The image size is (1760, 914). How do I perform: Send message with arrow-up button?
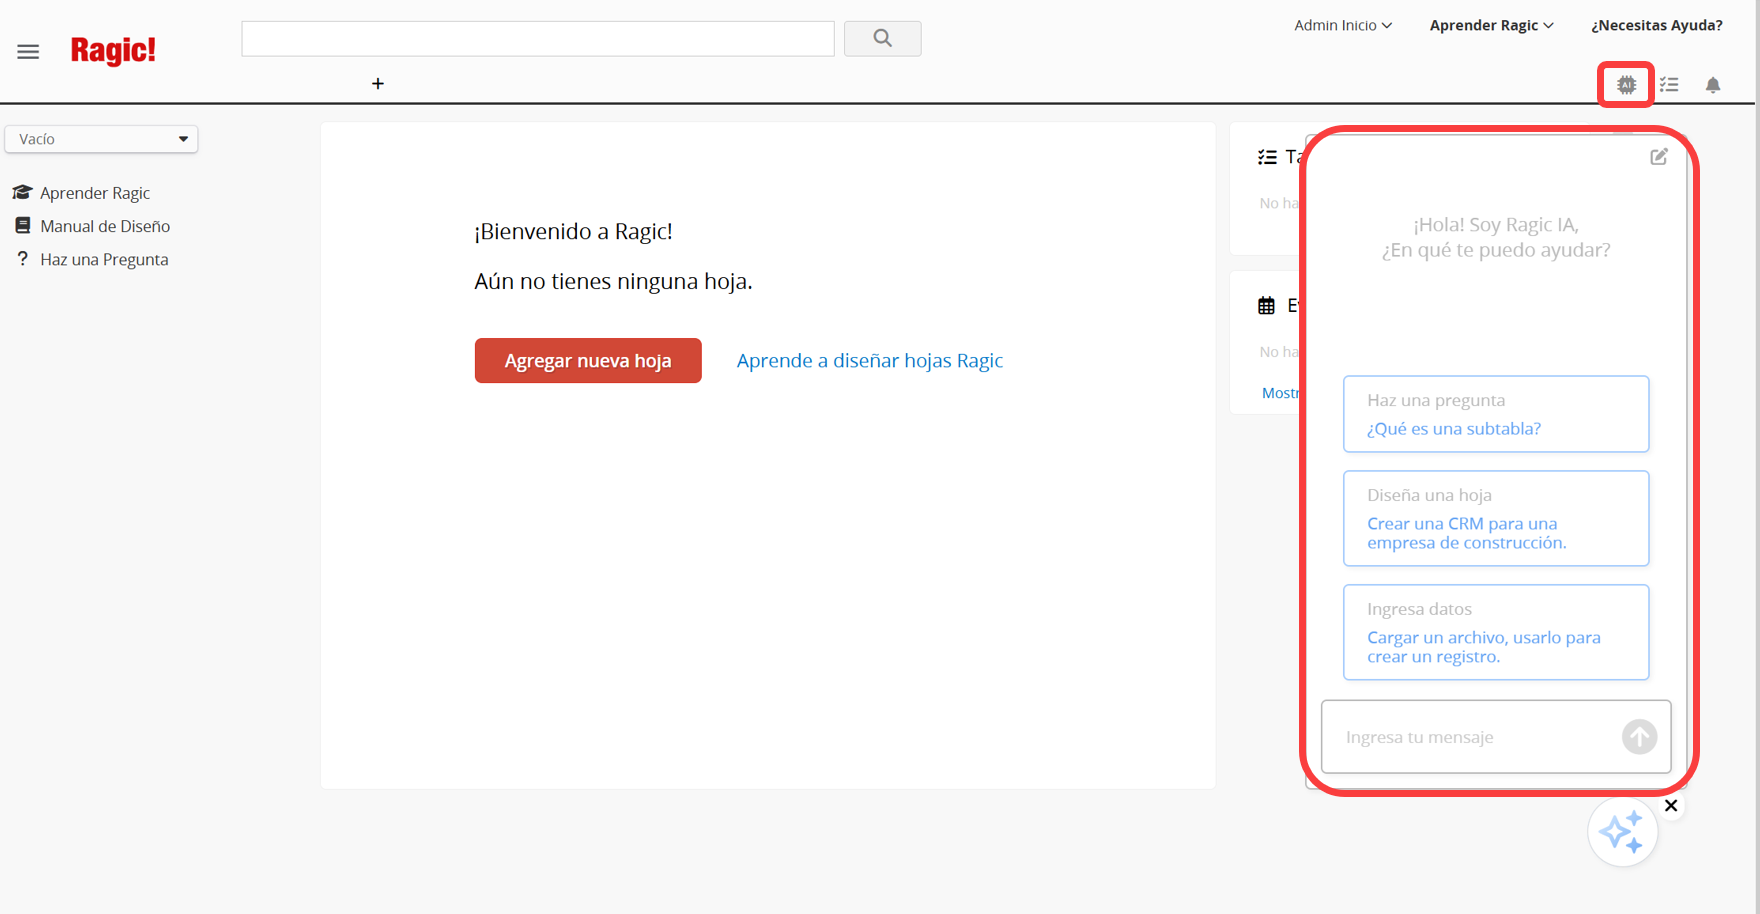[1639, 737]
